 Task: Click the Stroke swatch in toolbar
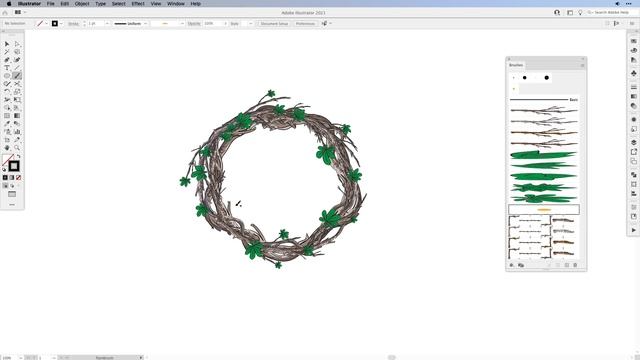(14, 166)
